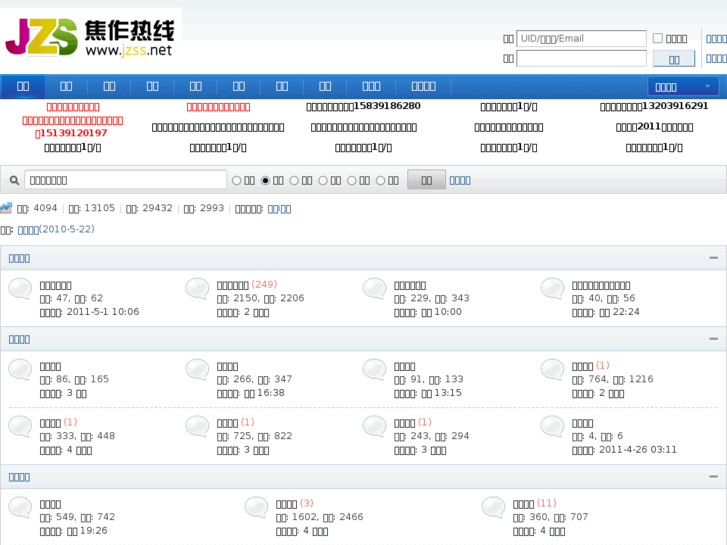Viewport: 727px width, 545px height.
Task: Click the last-post time 2011-4-26 03:11
Action: [x=638, y=449]
